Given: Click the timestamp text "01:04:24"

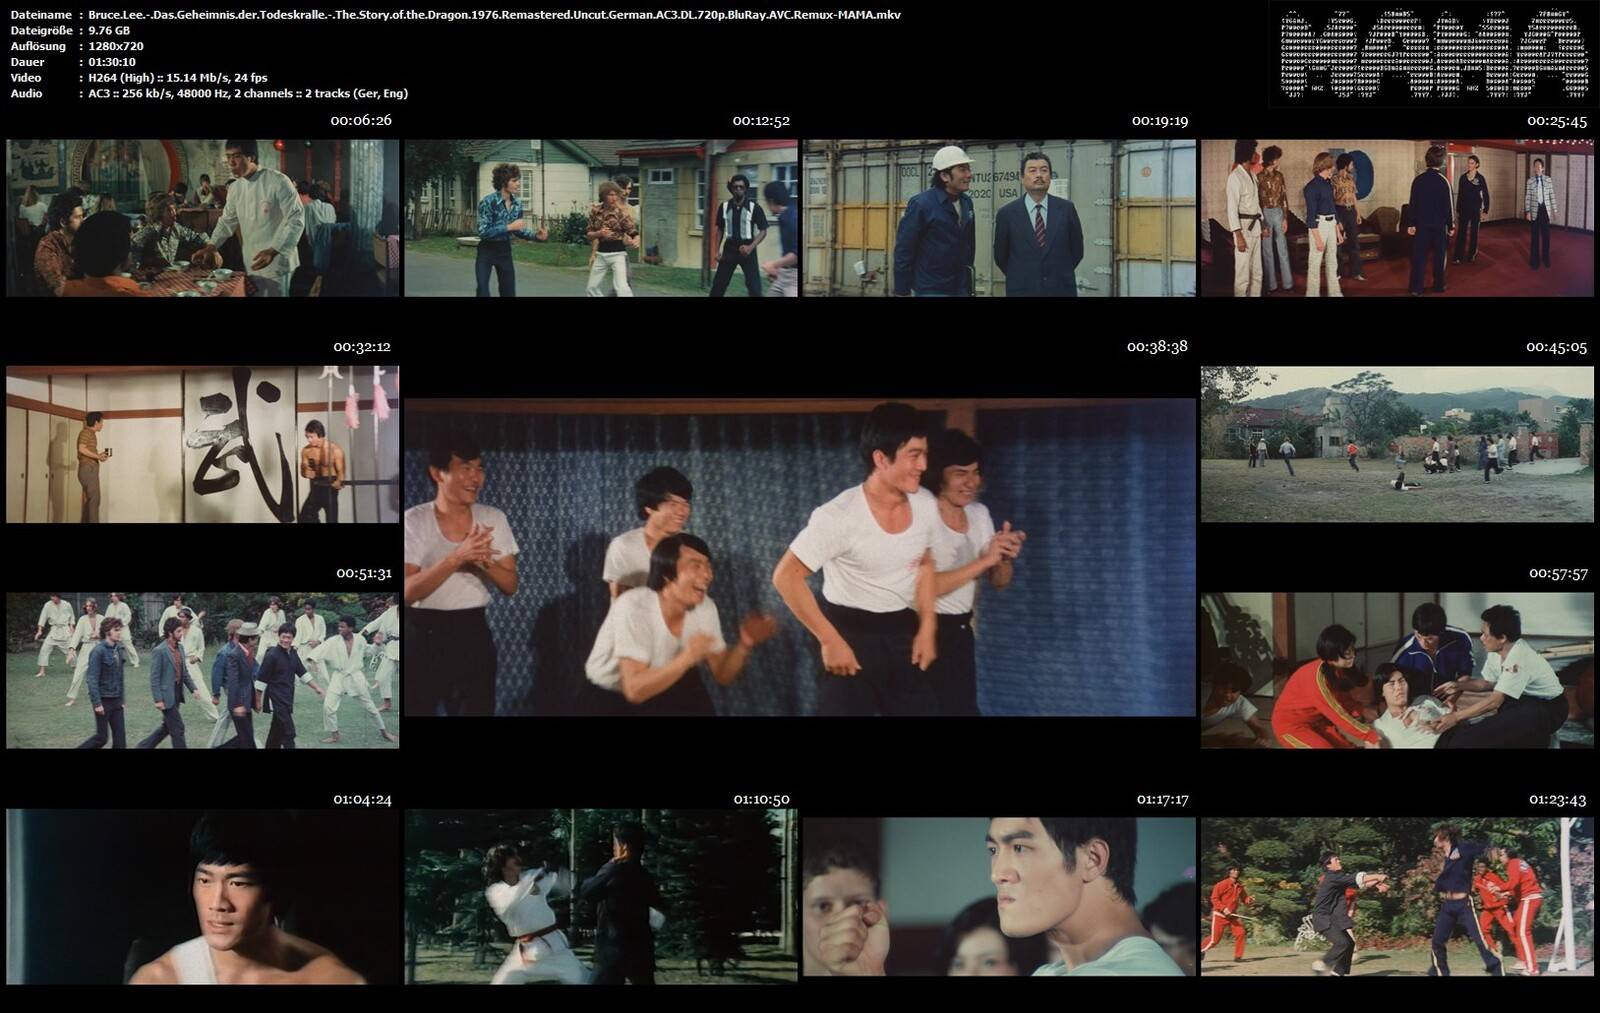Looking at the screenshot, I should 362,799.
